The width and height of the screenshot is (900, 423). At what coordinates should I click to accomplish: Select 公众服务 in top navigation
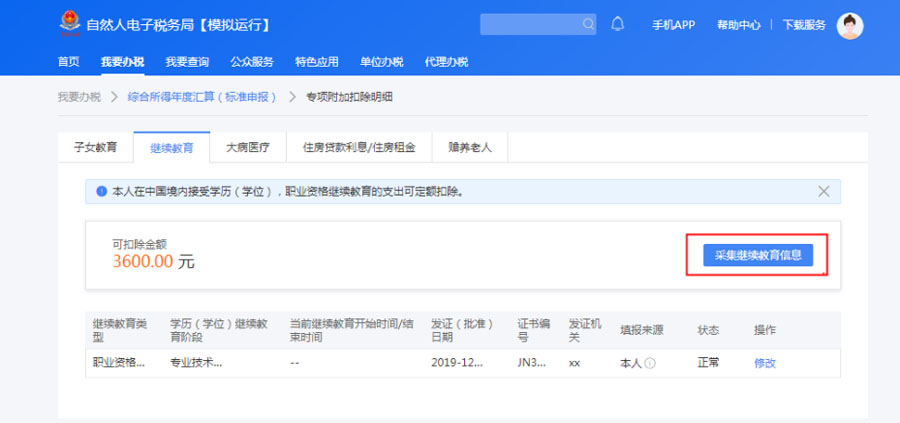point(252,62)
